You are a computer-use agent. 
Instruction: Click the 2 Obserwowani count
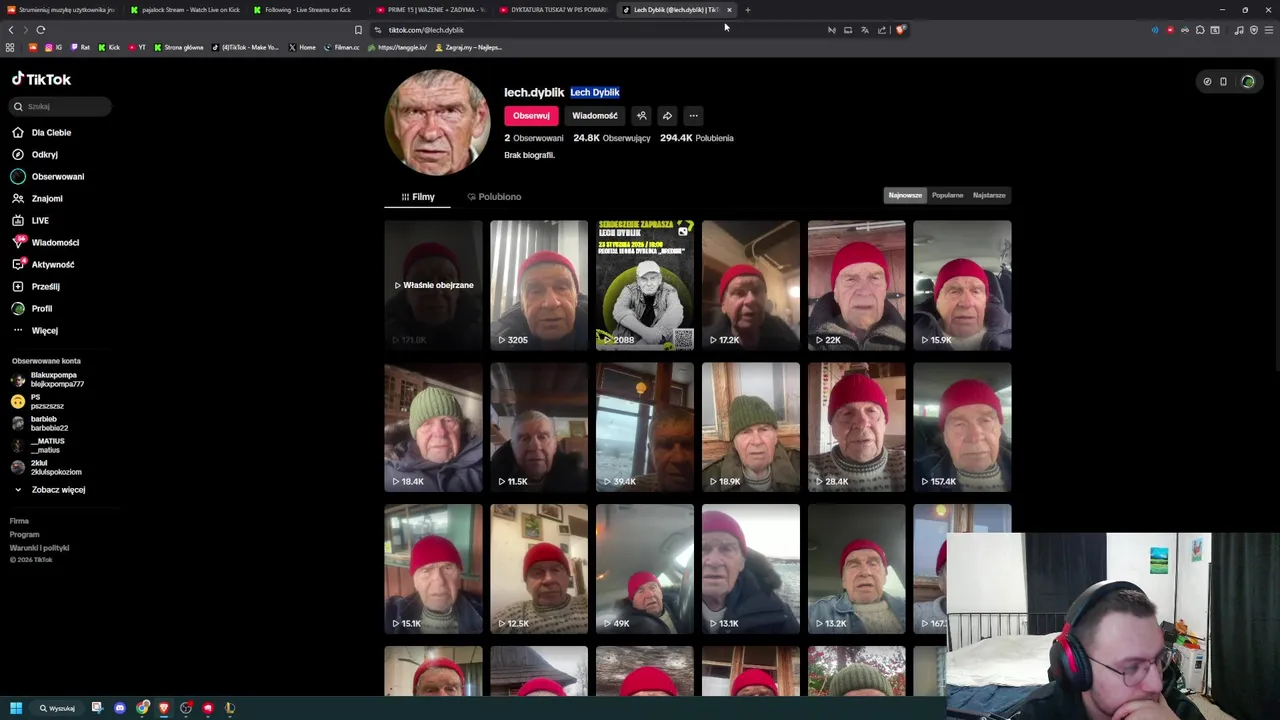click(x=533, y=138)
